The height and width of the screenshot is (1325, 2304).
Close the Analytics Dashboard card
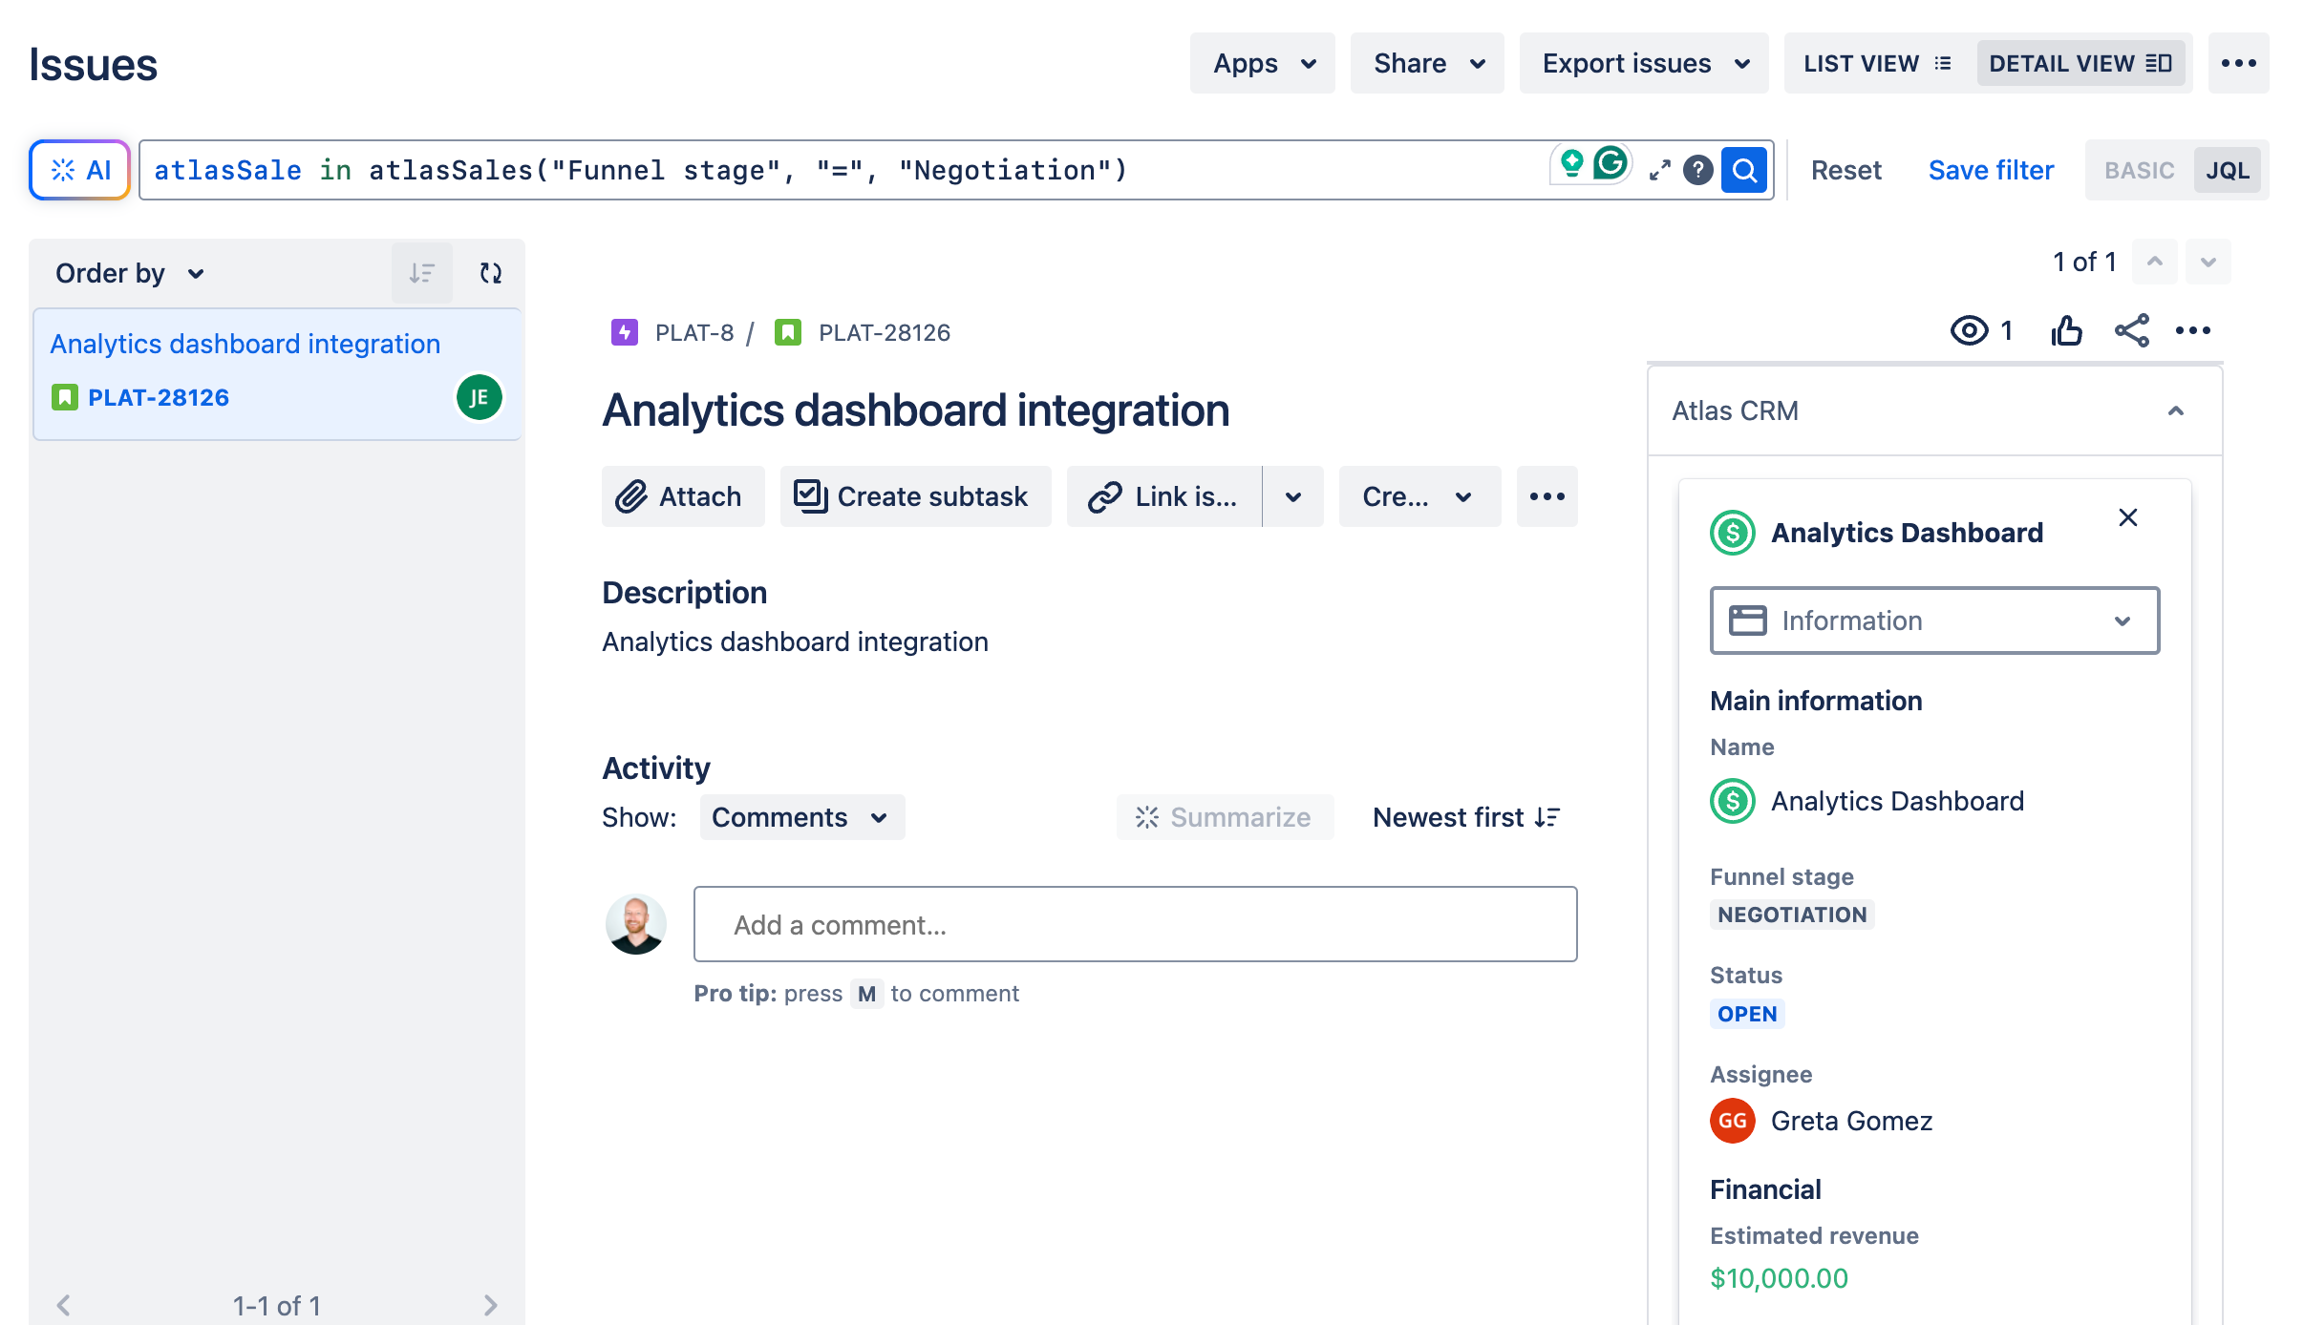[2127, 518]
